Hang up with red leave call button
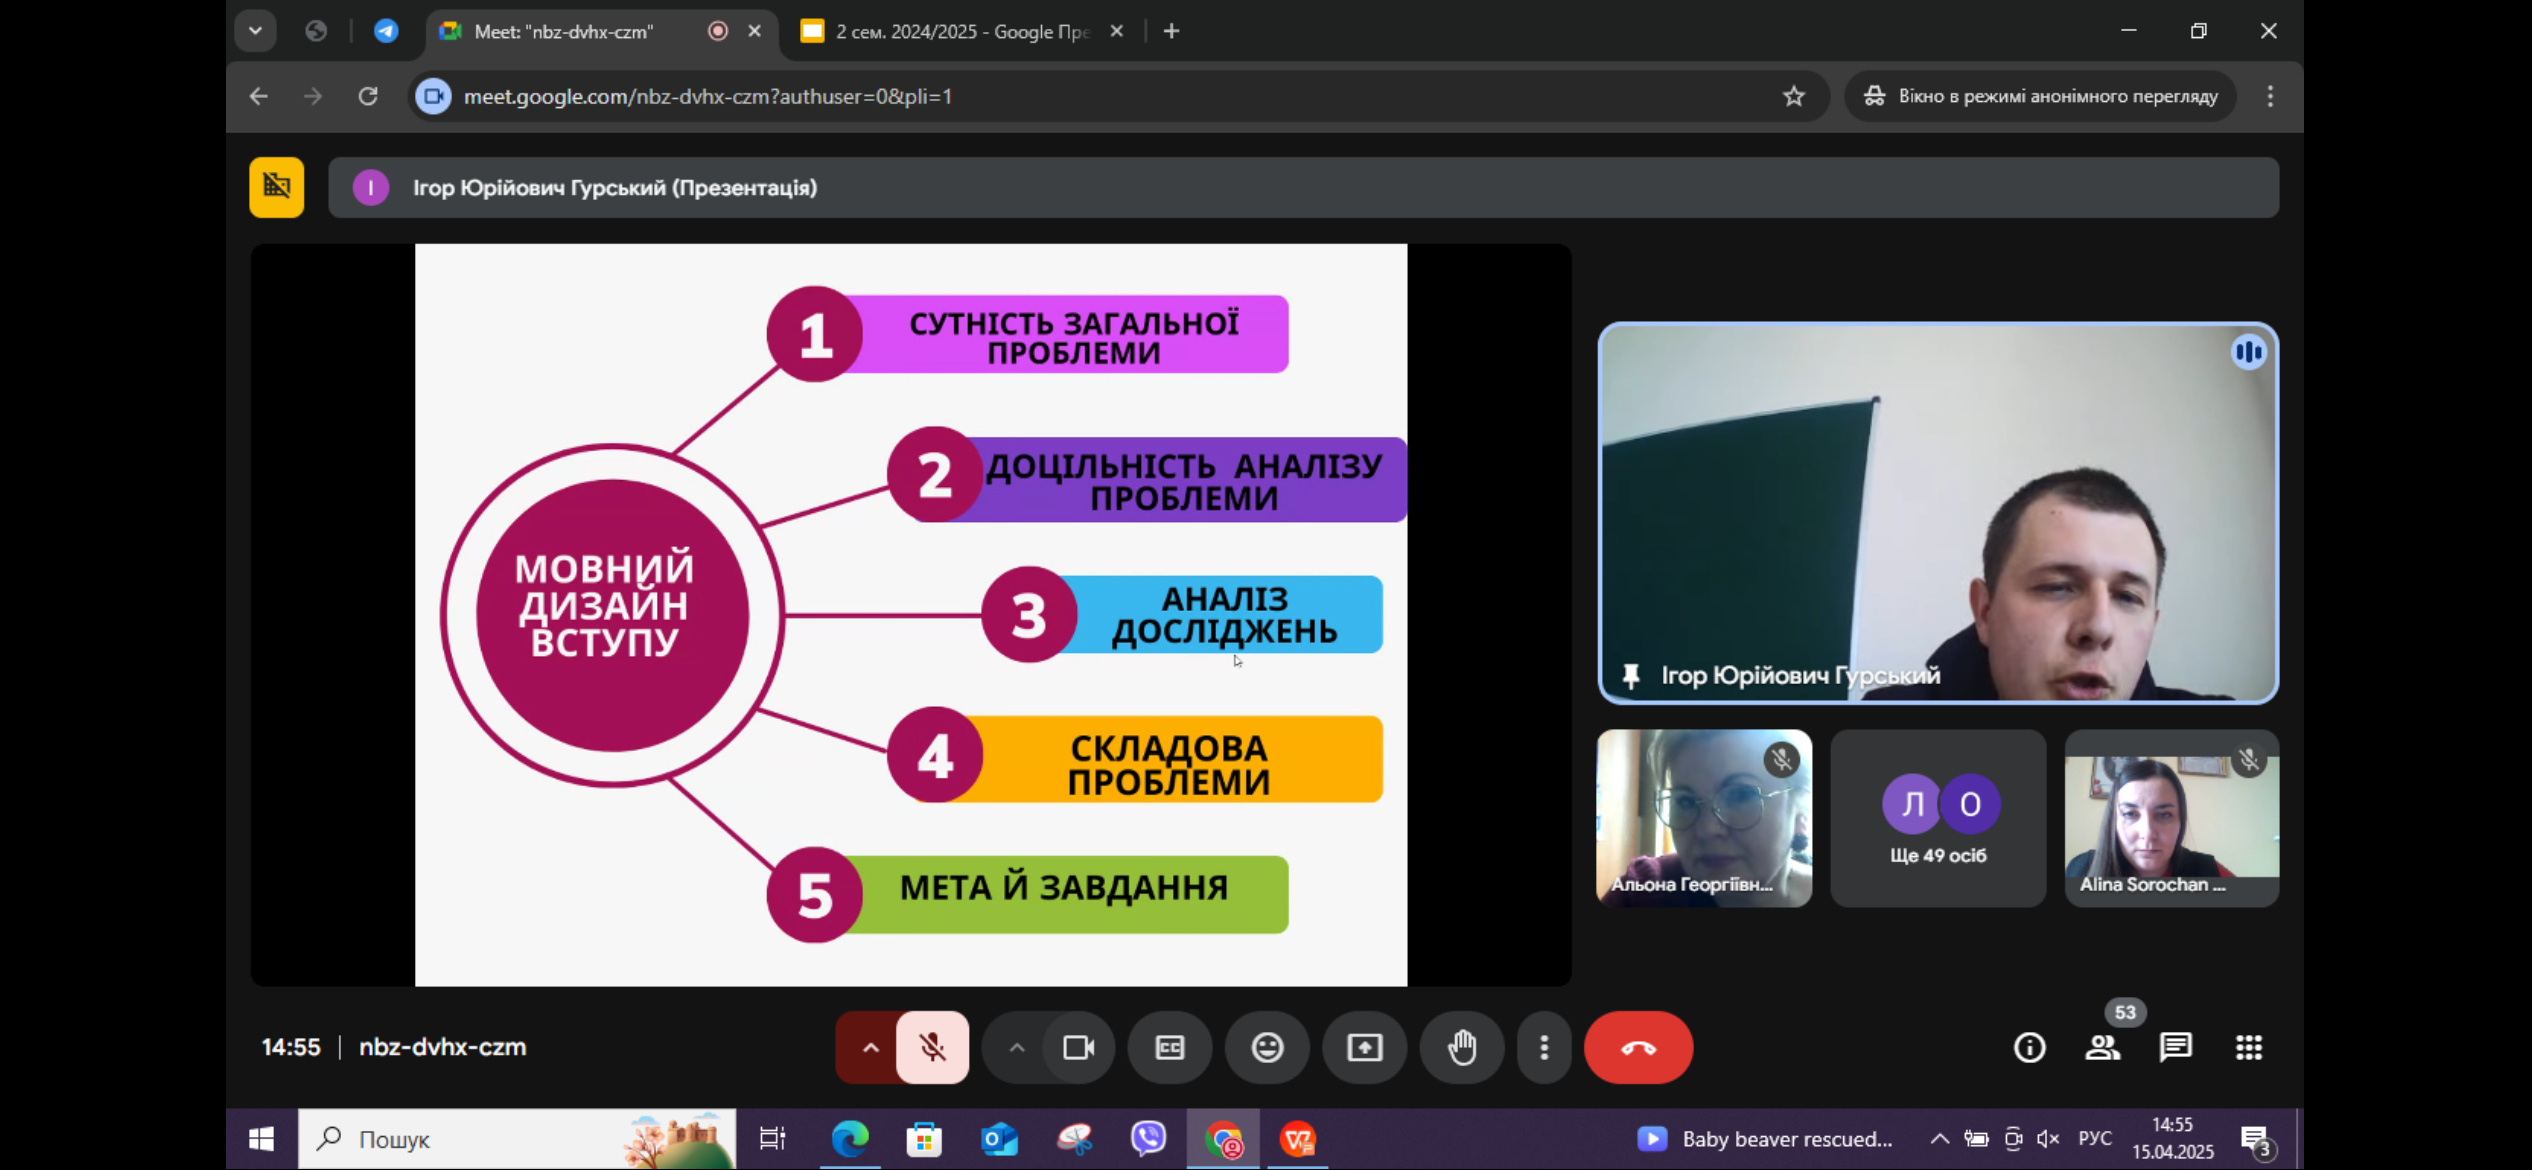Screen dimensions: 2532x1170 (1638, 1047)
